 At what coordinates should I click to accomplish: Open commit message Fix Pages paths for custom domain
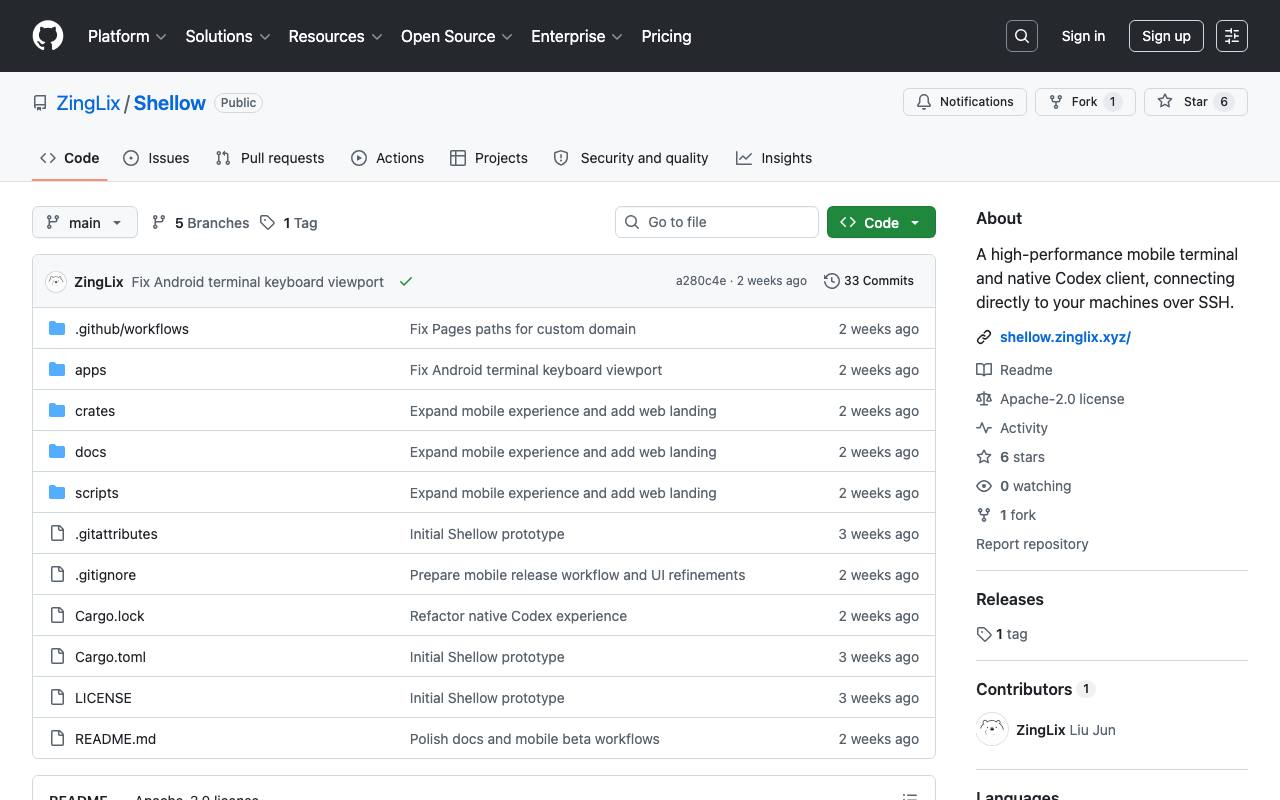coord(523,329)
